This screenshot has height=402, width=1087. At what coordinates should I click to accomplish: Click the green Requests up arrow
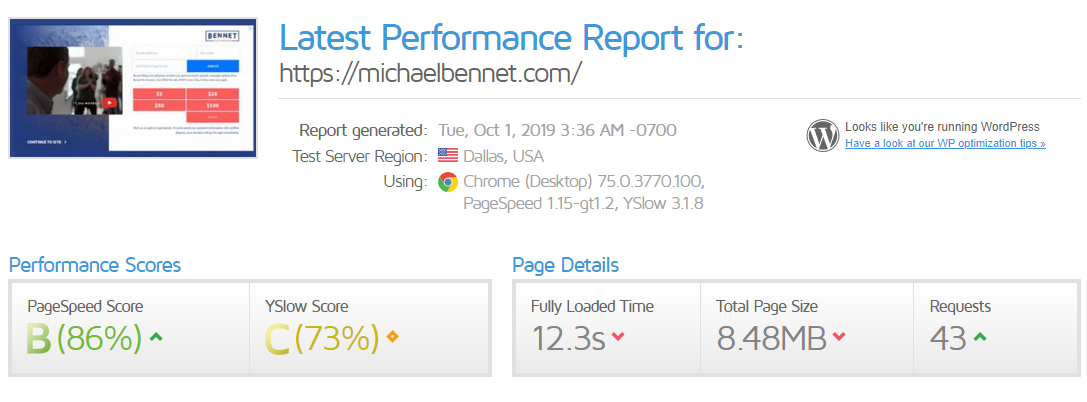[980, 338]
